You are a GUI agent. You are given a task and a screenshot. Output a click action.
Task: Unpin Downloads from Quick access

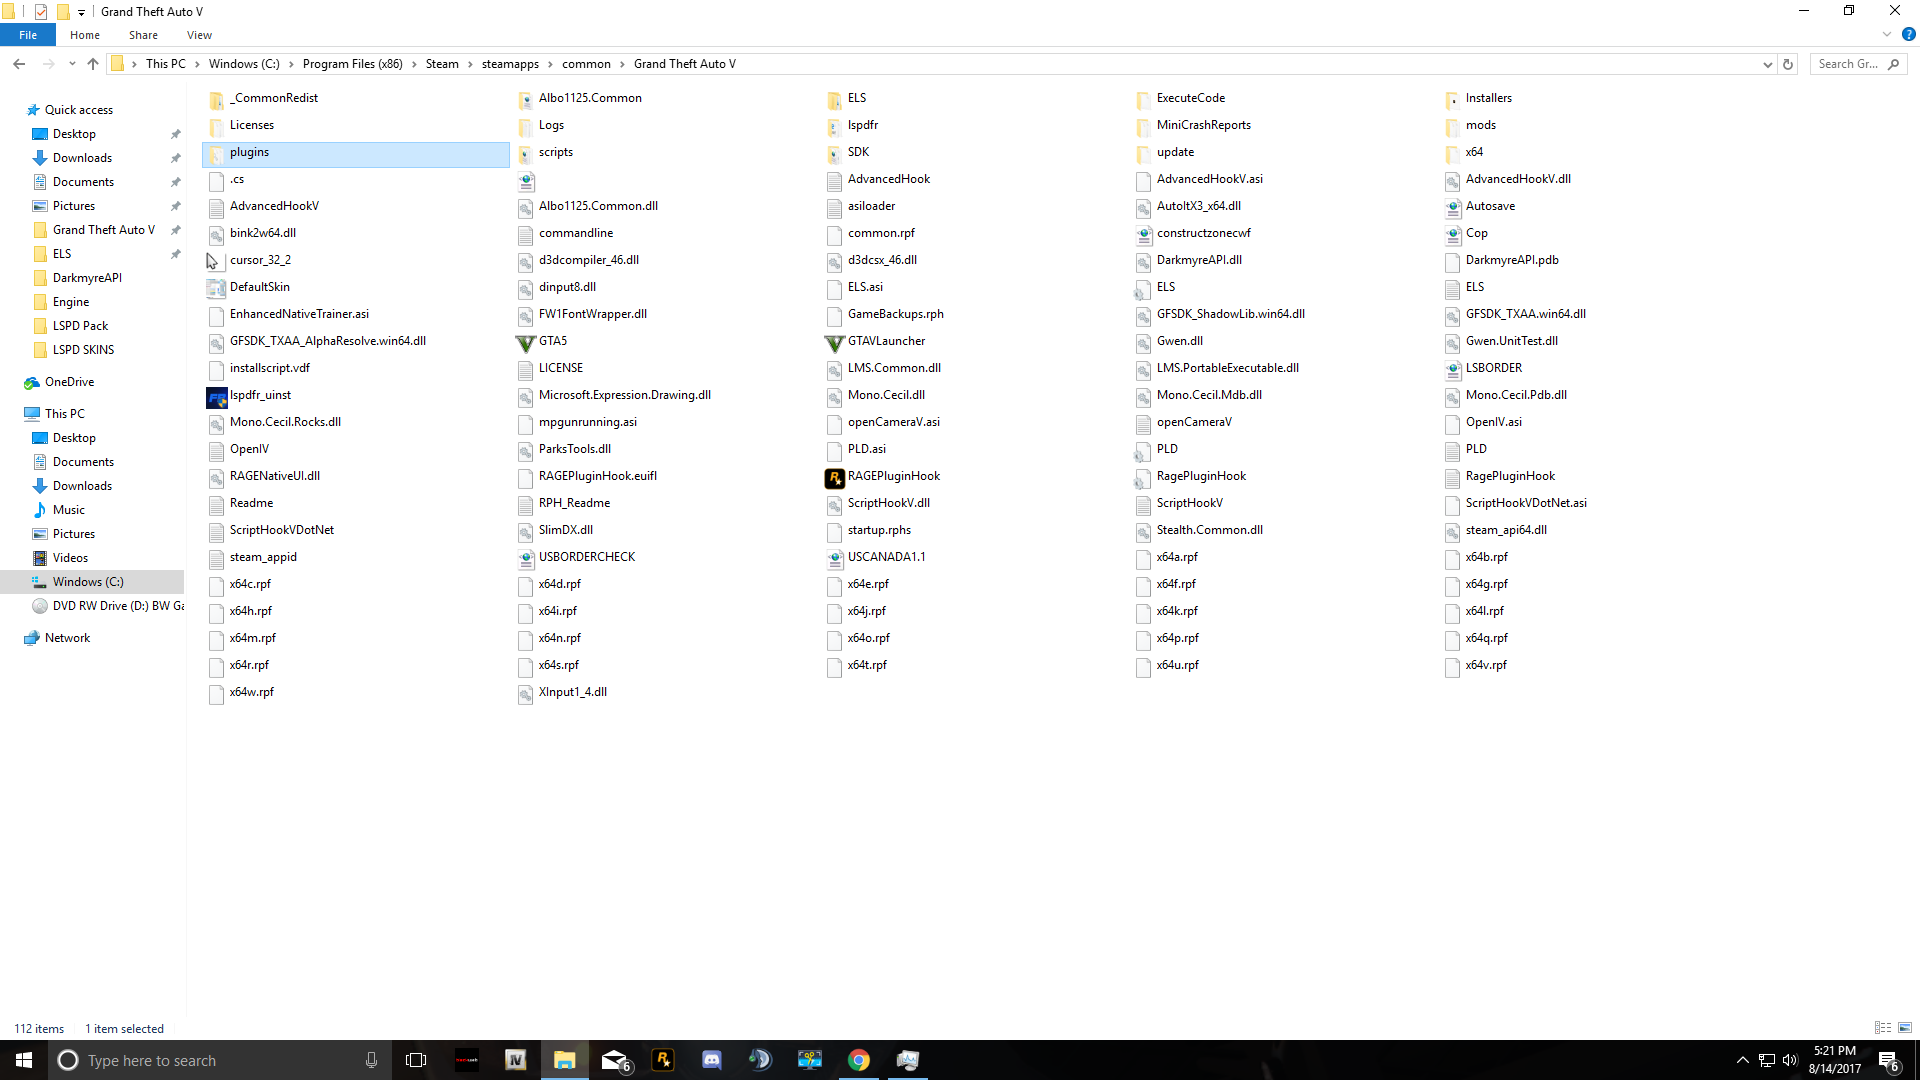176,158
